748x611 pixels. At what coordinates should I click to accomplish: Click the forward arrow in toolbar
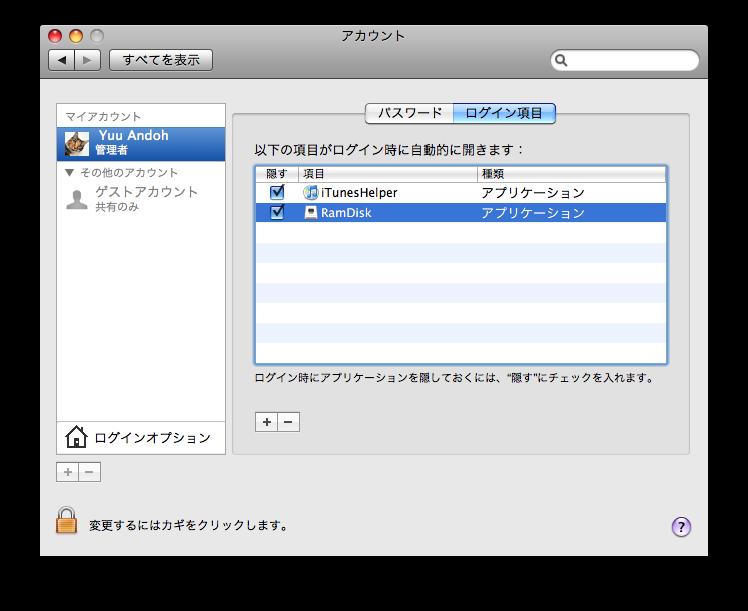click(87, 60)
